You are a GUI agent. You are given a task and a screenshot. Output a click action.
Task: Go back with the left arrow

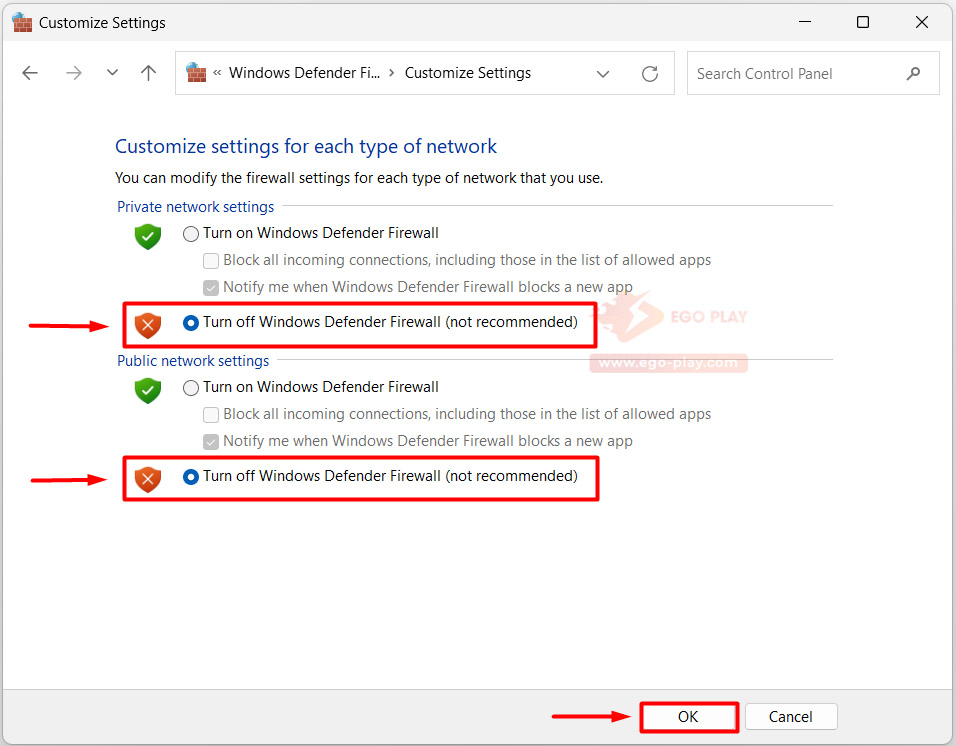[30, 74]
